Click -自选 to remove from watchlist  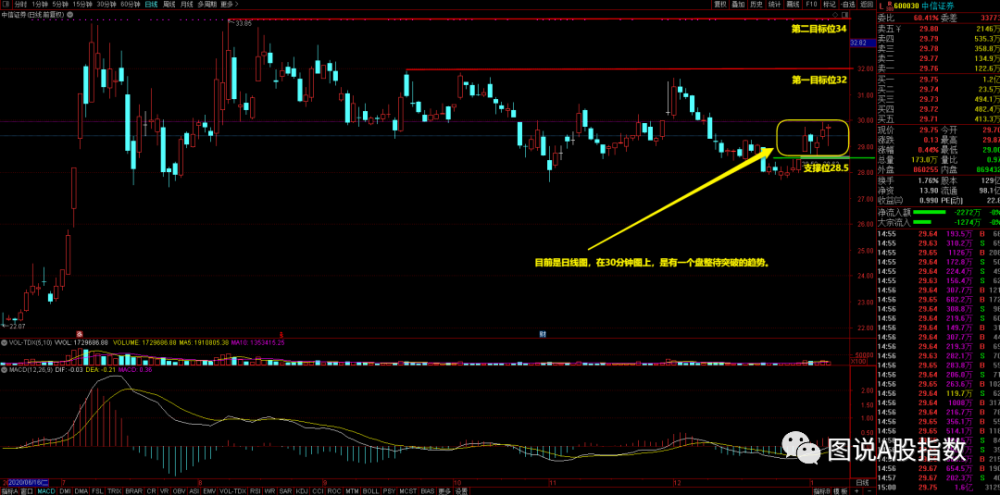848,4
